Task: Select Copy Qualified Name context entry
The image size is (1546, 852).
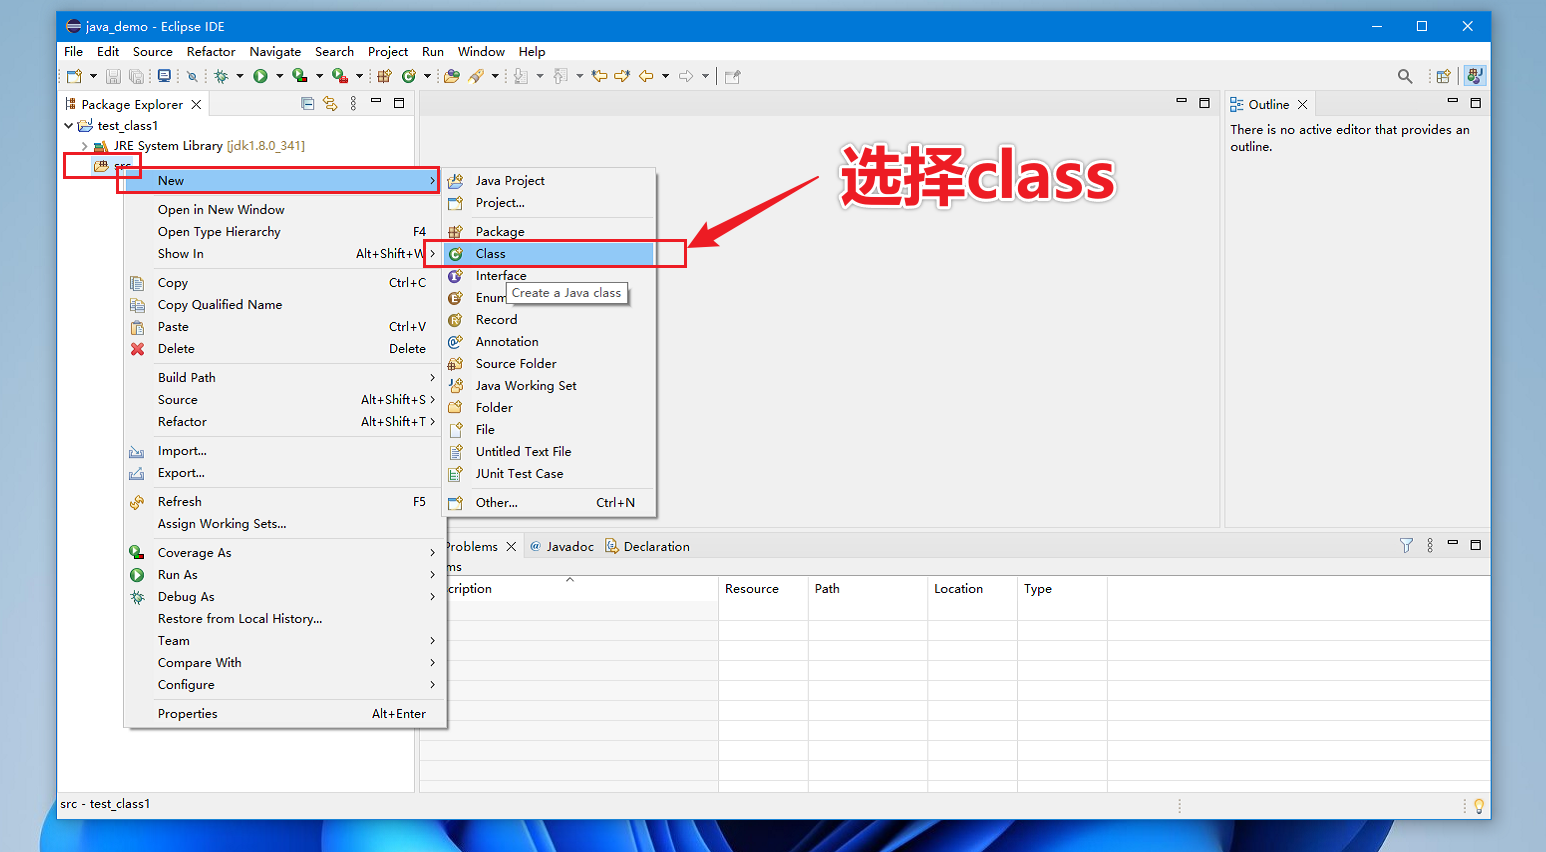Action: 284,305
